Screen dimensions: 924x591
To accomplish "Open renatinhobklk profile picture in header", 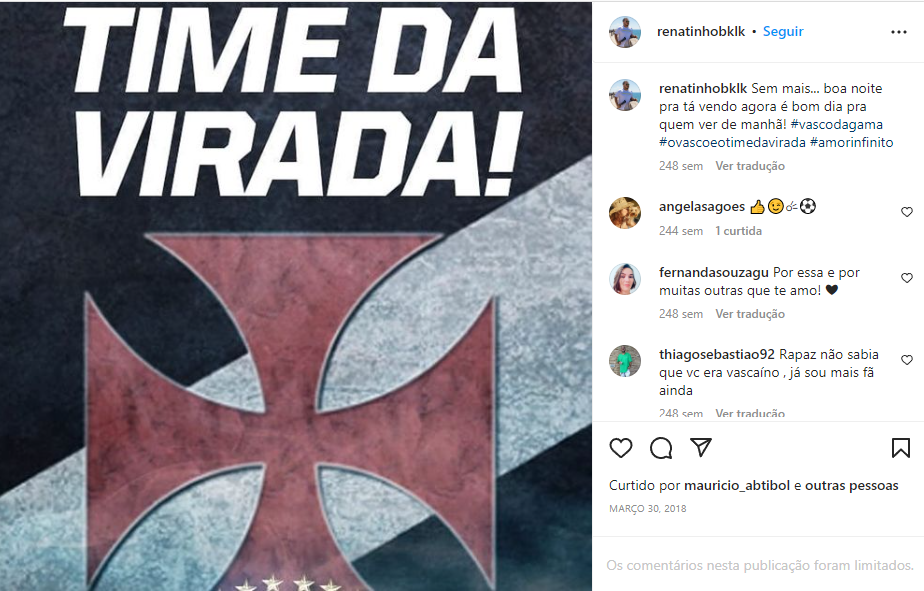I will coord(625,32).
